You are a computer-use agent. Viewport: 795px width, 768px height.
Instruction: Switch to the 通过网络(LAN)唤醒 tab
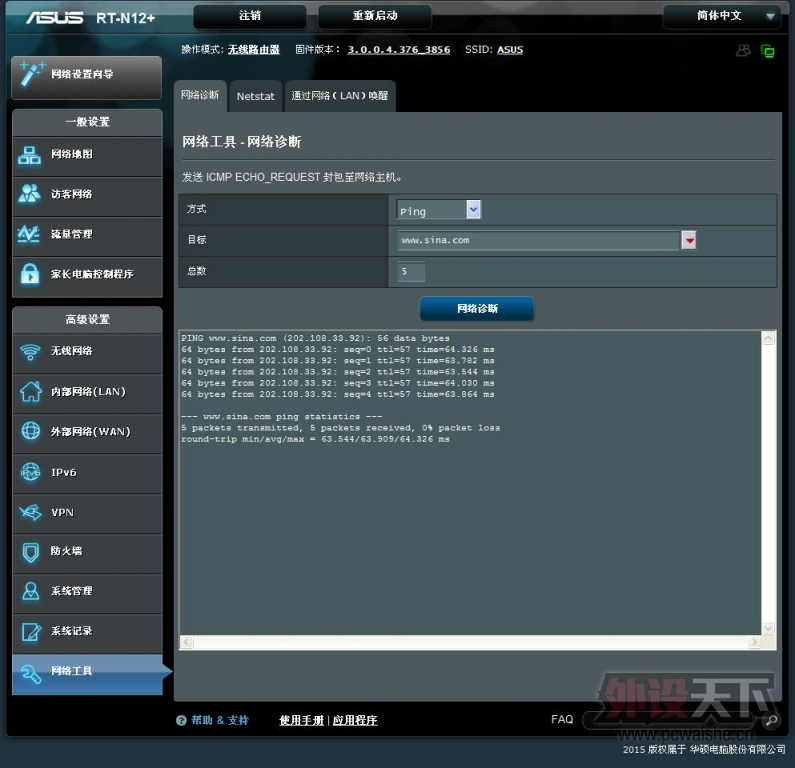click(340, 96)
